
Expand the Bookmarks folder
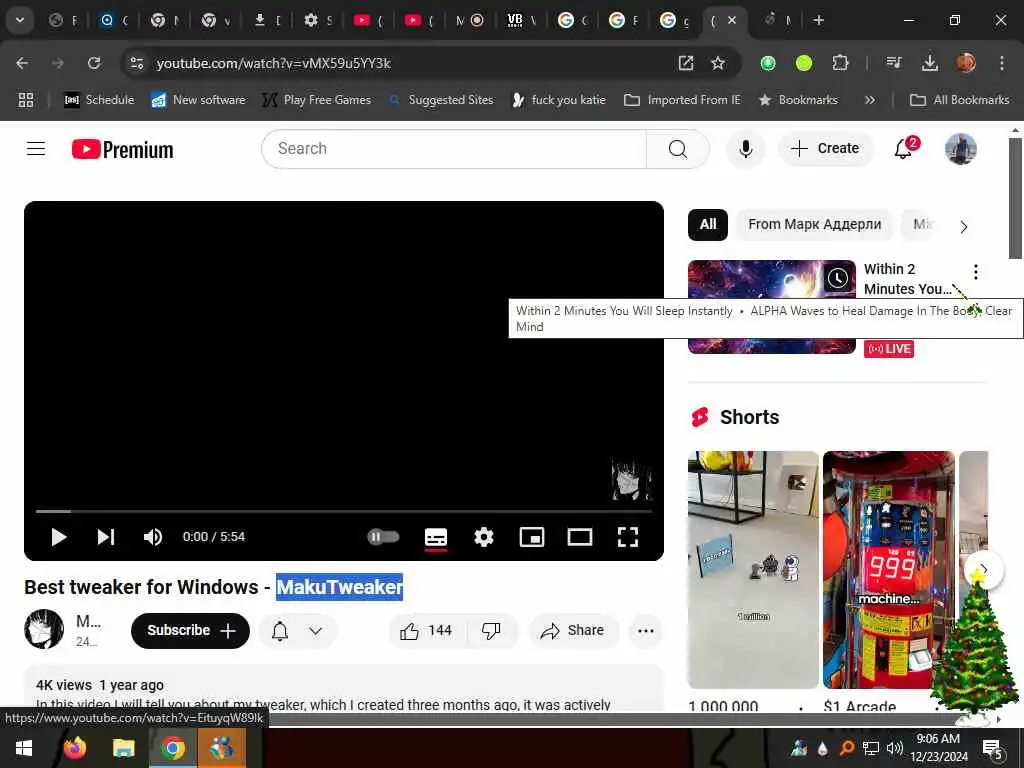[798, 100]
